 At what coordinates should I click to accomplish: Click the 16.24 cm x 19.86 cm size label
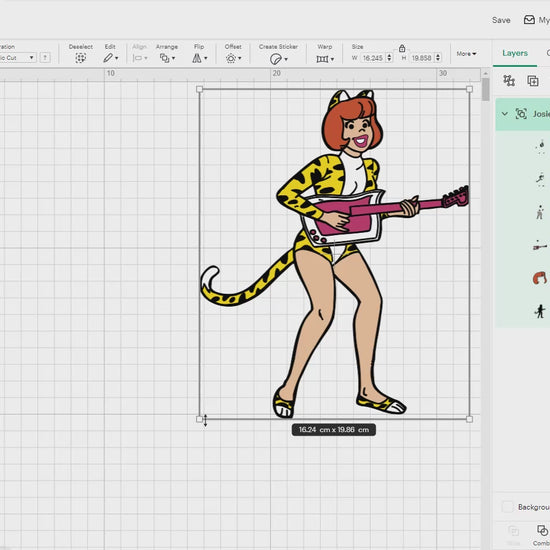click(334, 430)
